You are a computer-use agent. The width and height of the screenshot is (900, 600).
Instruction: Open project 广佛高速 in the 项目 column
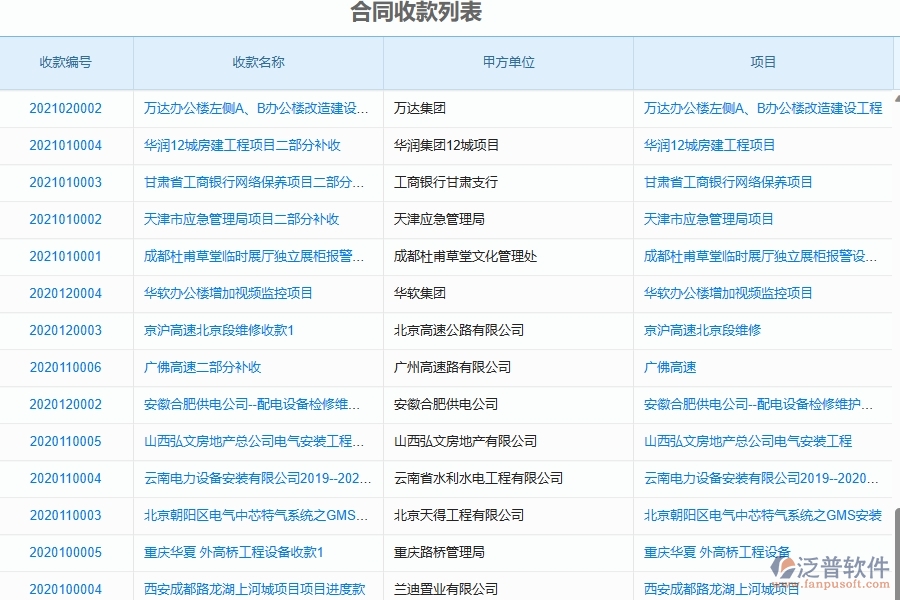[670, 367]
